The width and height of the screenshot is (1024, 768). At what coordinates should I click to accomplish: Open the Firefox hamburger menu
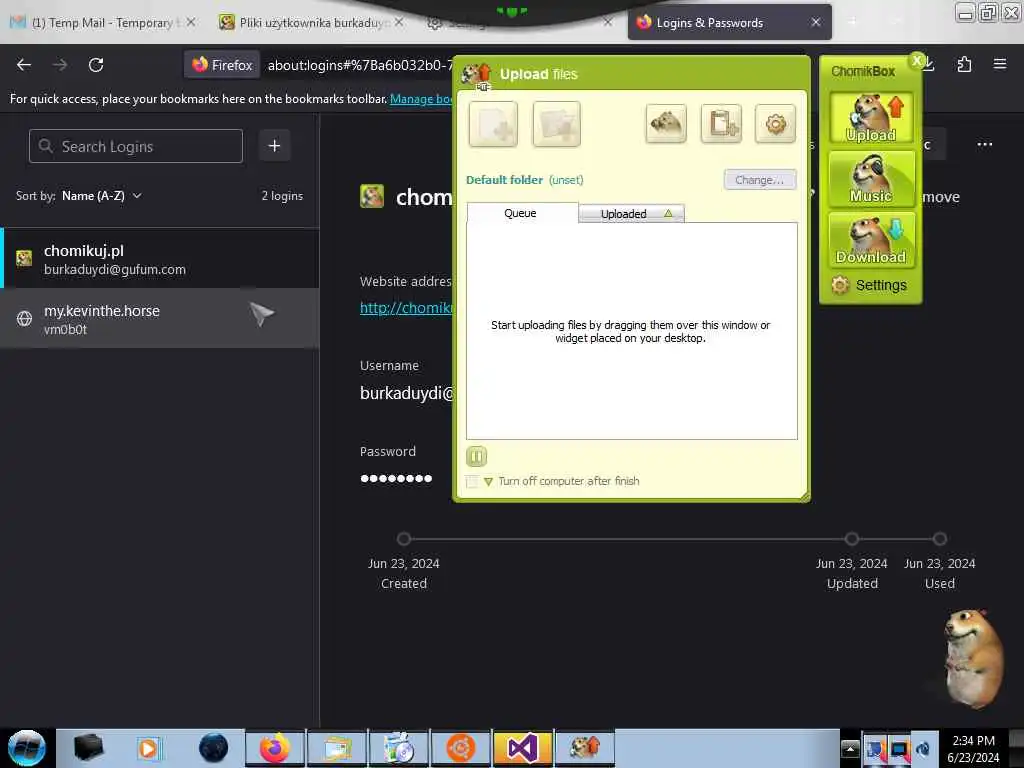[x=999, y=64]
